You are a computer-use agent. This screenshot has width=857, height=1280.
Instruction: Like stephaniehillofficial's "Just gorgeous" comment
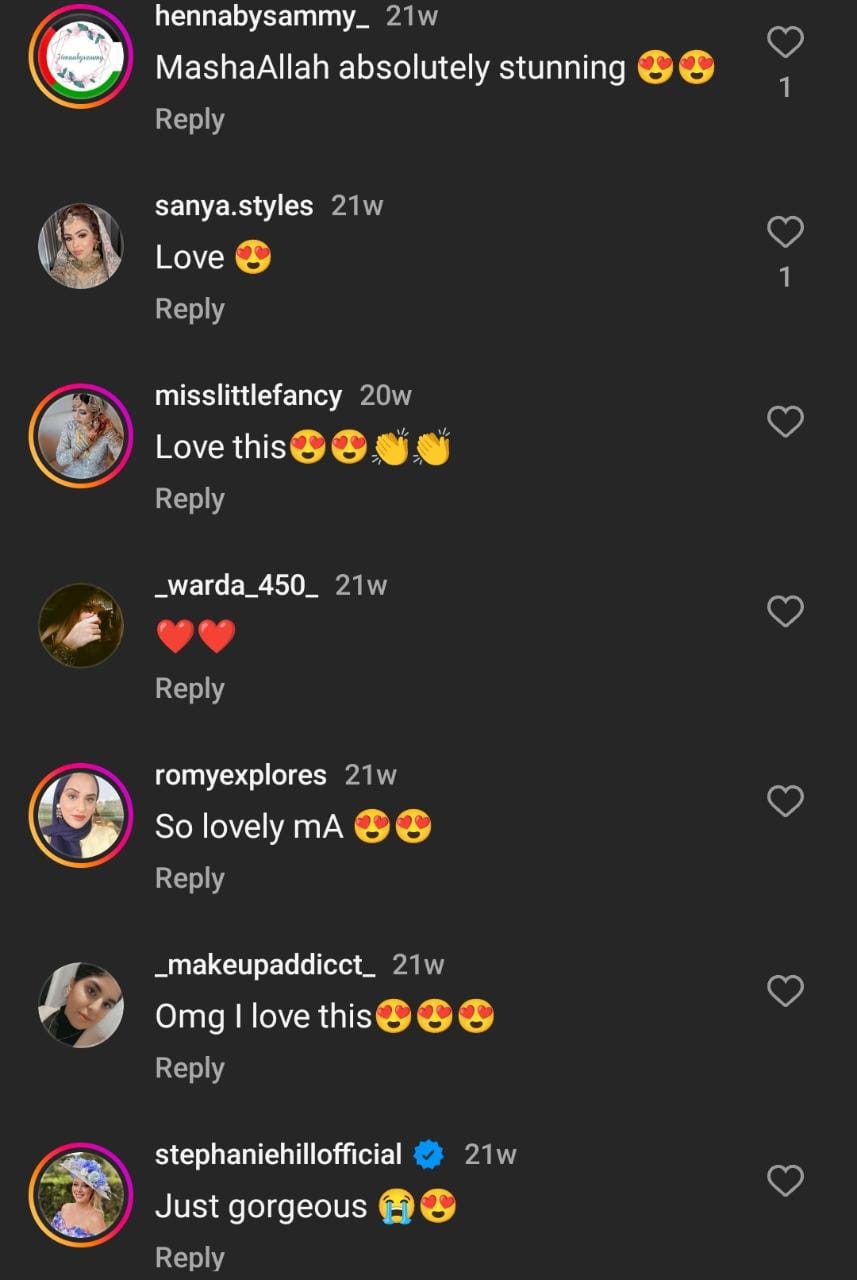(785, 1181)
